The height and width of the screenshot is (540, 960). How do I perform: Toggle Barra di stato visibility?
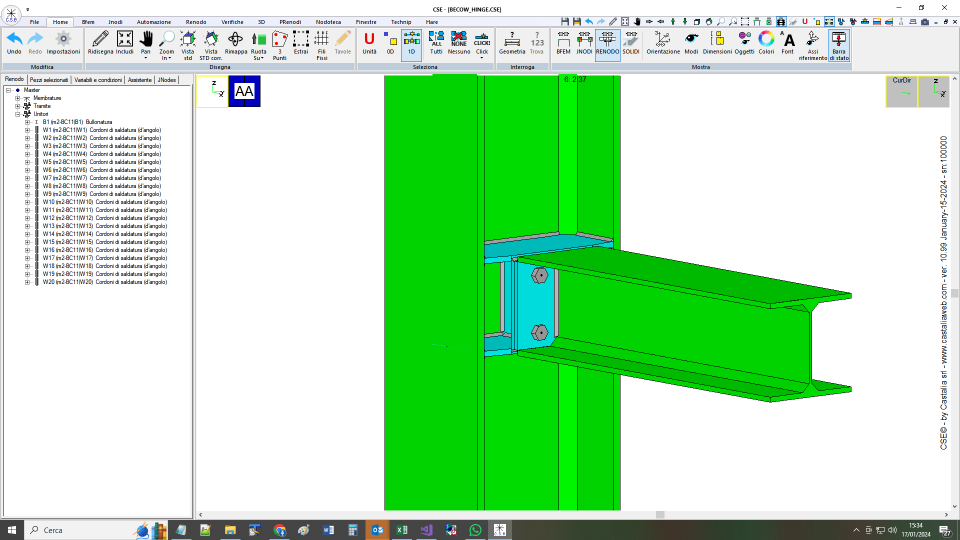pyautogui.click(x=839, y=45)
